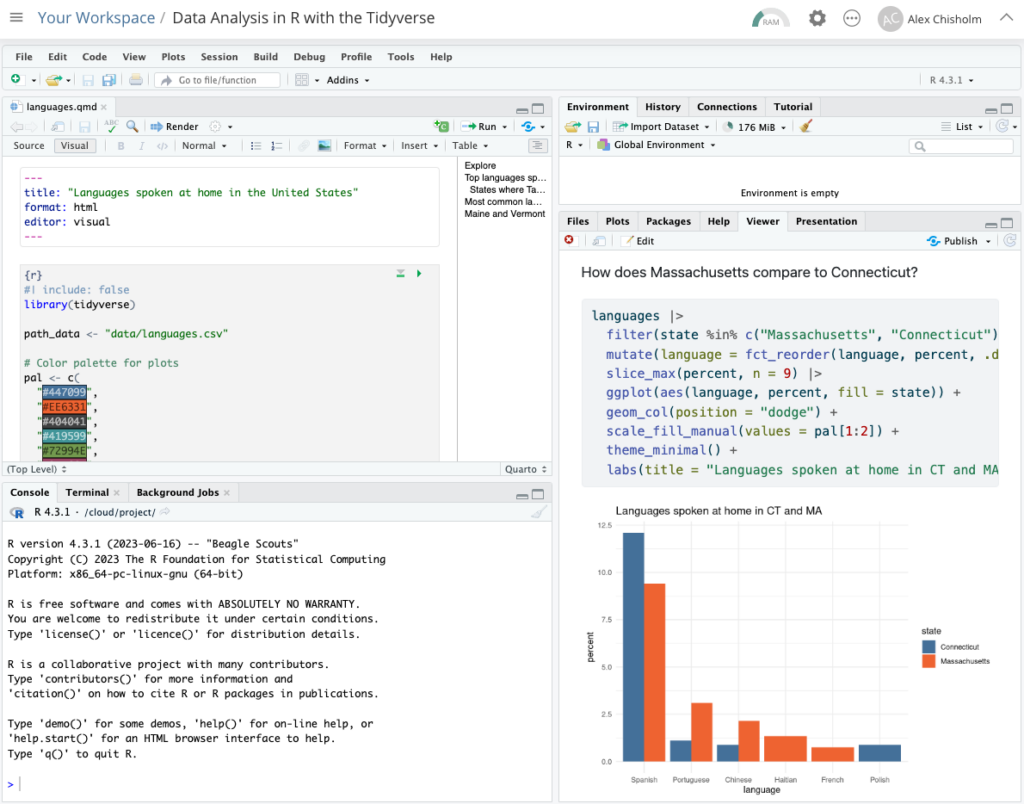Toggle the document outline pane button
Image resolution: width=1024 pixels, height=804 pixels.
pos(538,146)
